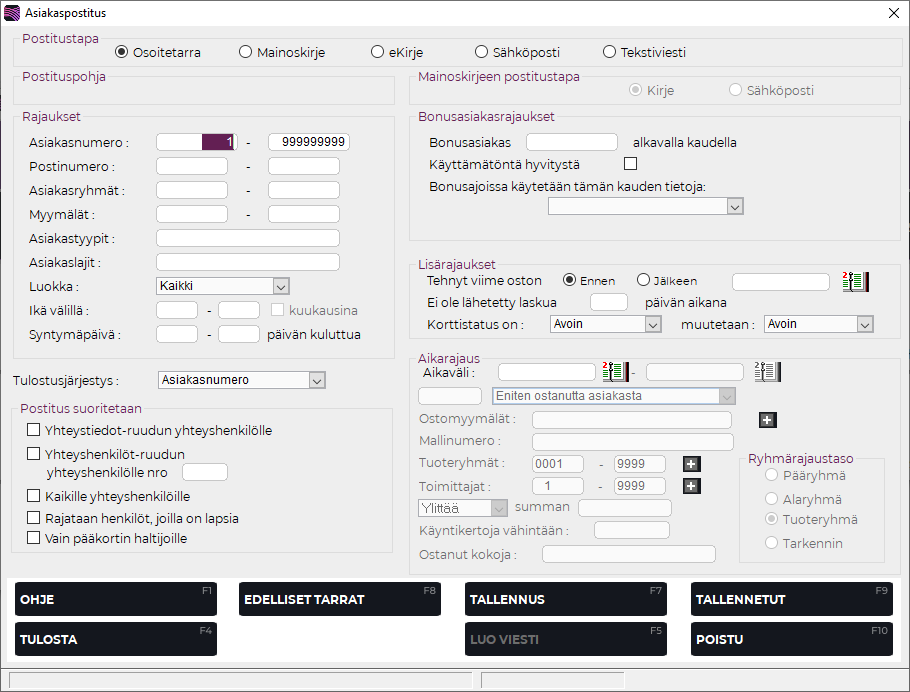Select Sähköposti as Postitustapa

pos(481,52)
